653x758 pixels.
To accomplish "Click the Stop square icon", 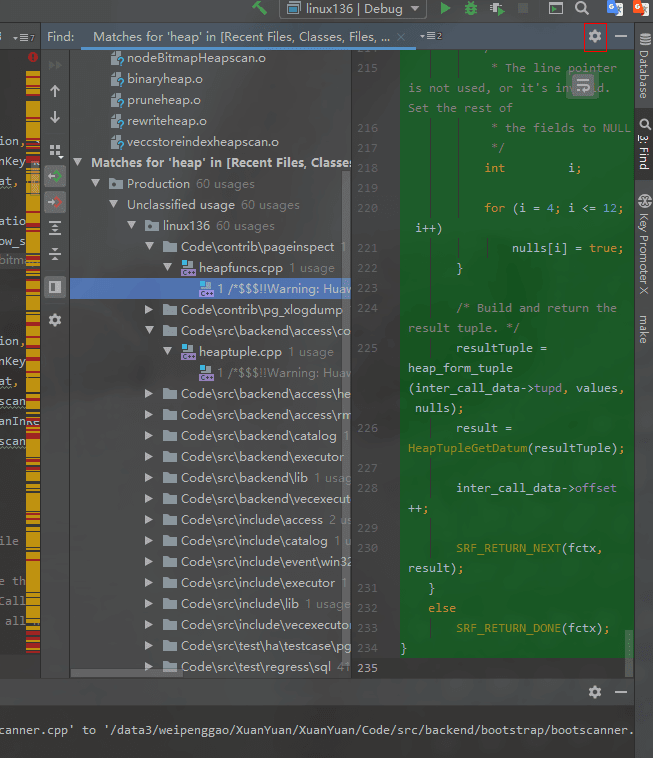I will [x=523, y=8].
